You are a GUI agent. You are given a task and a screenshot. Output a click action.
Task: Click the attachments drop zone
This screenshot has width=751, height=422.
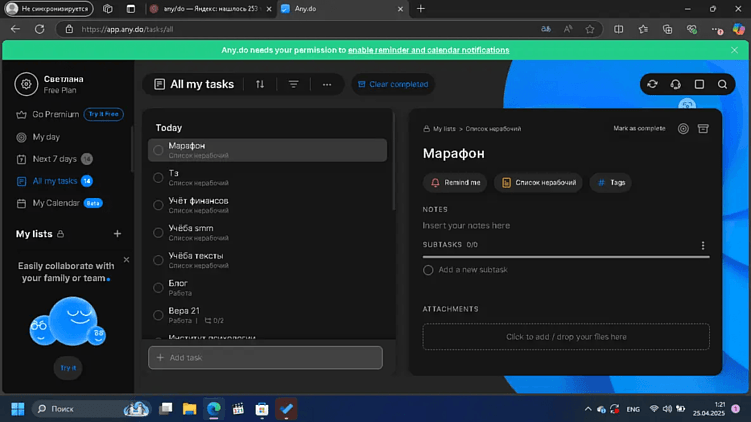pyautogui.click(x=566, y=337)
